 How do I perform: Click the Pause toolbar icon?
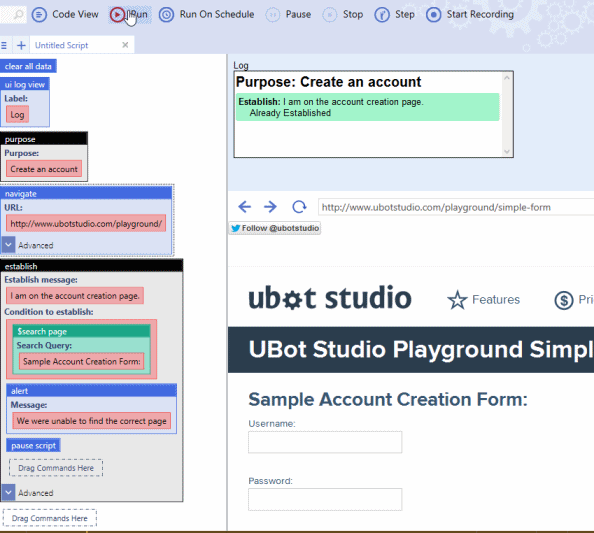(272, 15)
